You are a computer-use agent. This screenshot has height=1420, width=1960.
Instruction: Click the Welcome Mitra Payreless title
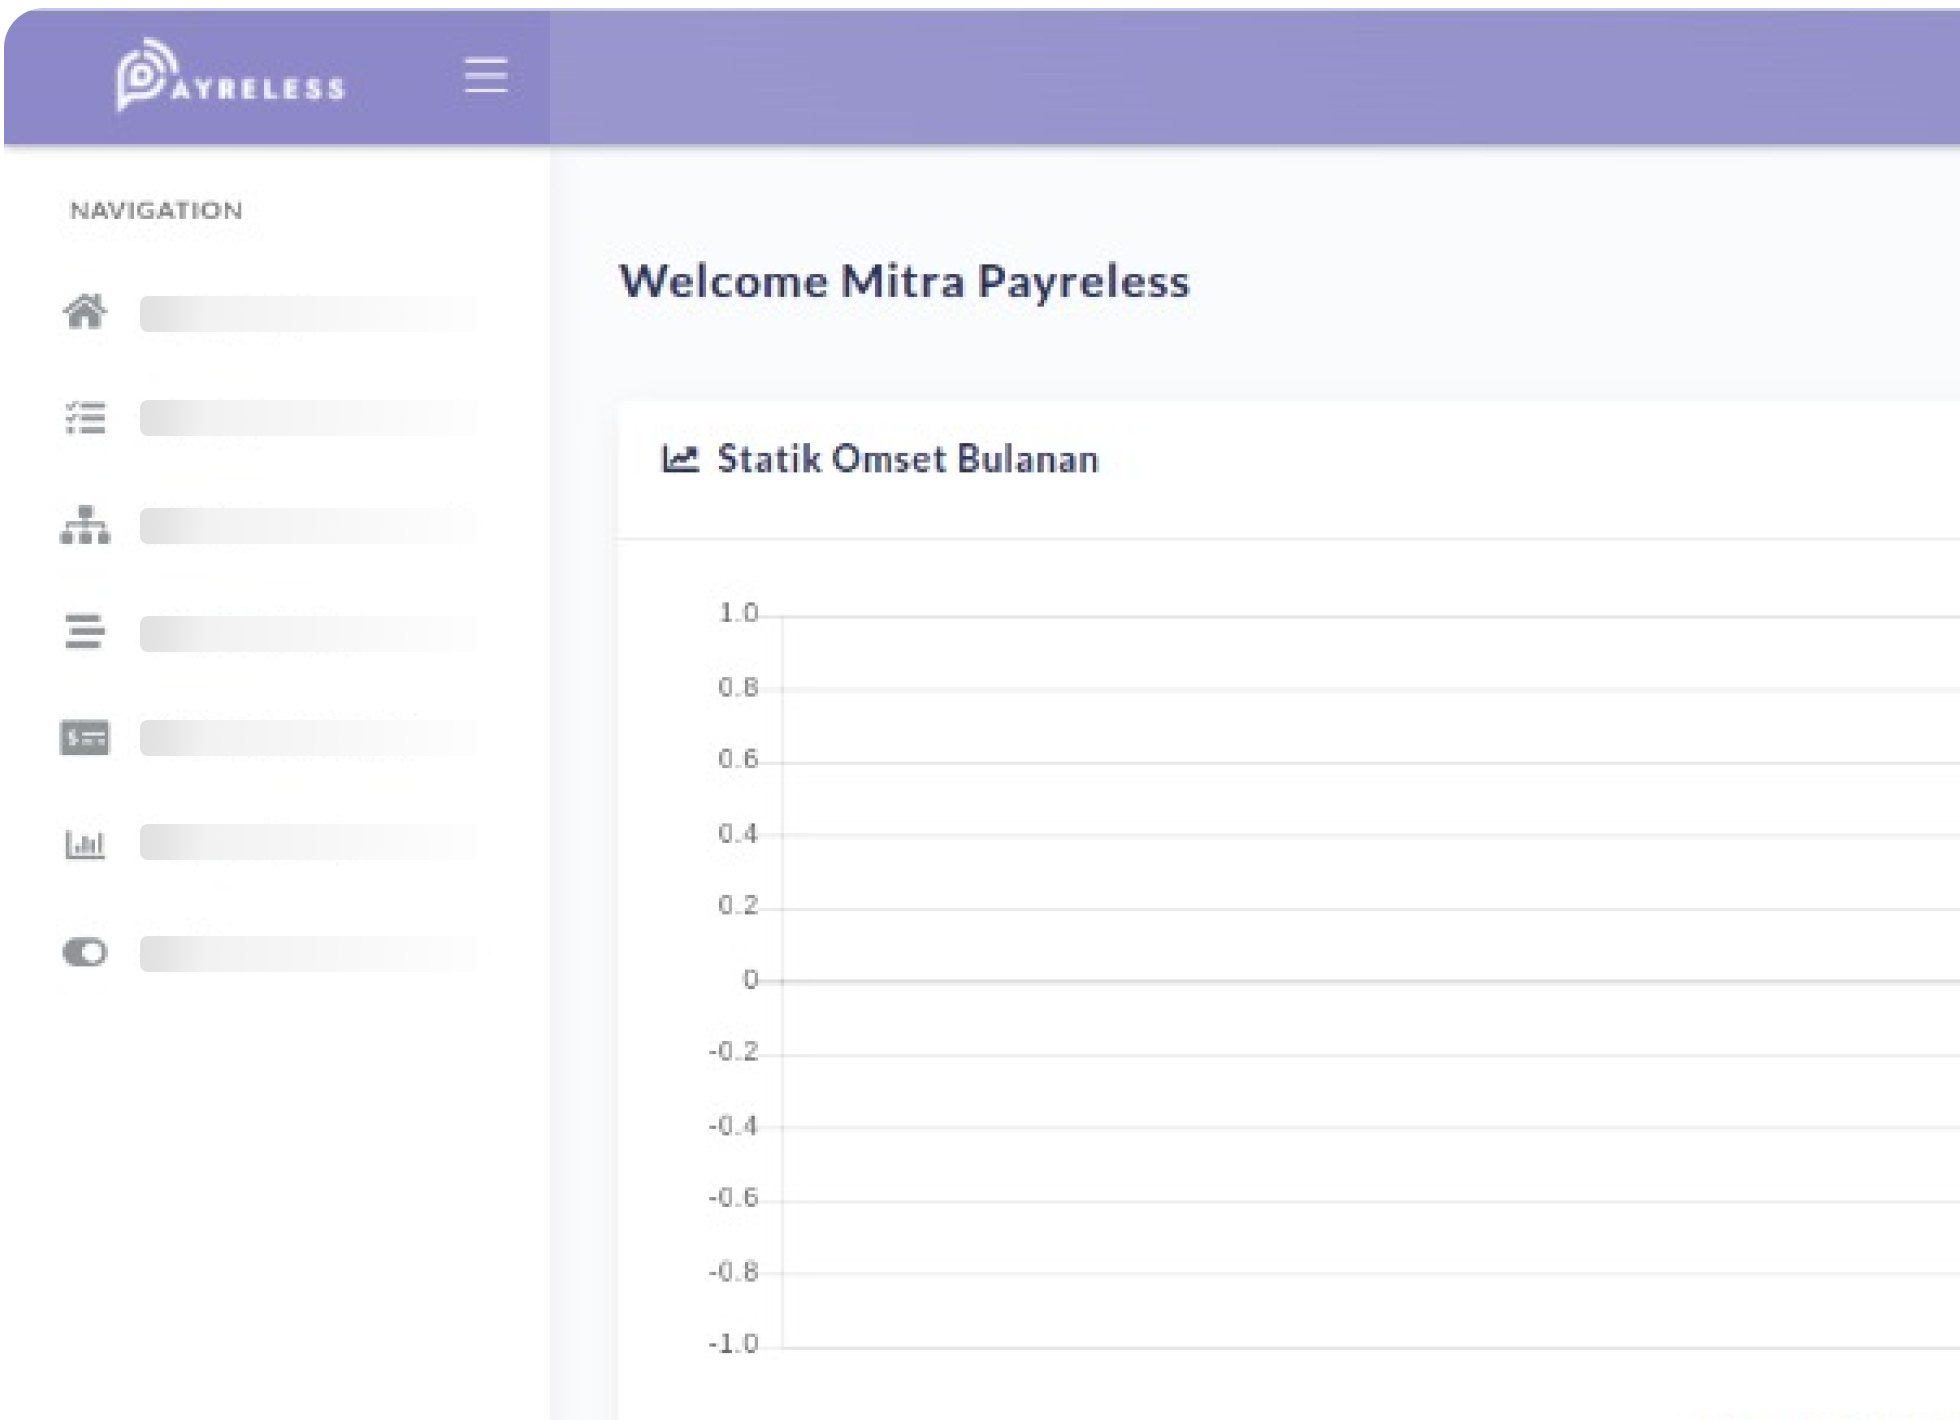click(x=904, y=281)
